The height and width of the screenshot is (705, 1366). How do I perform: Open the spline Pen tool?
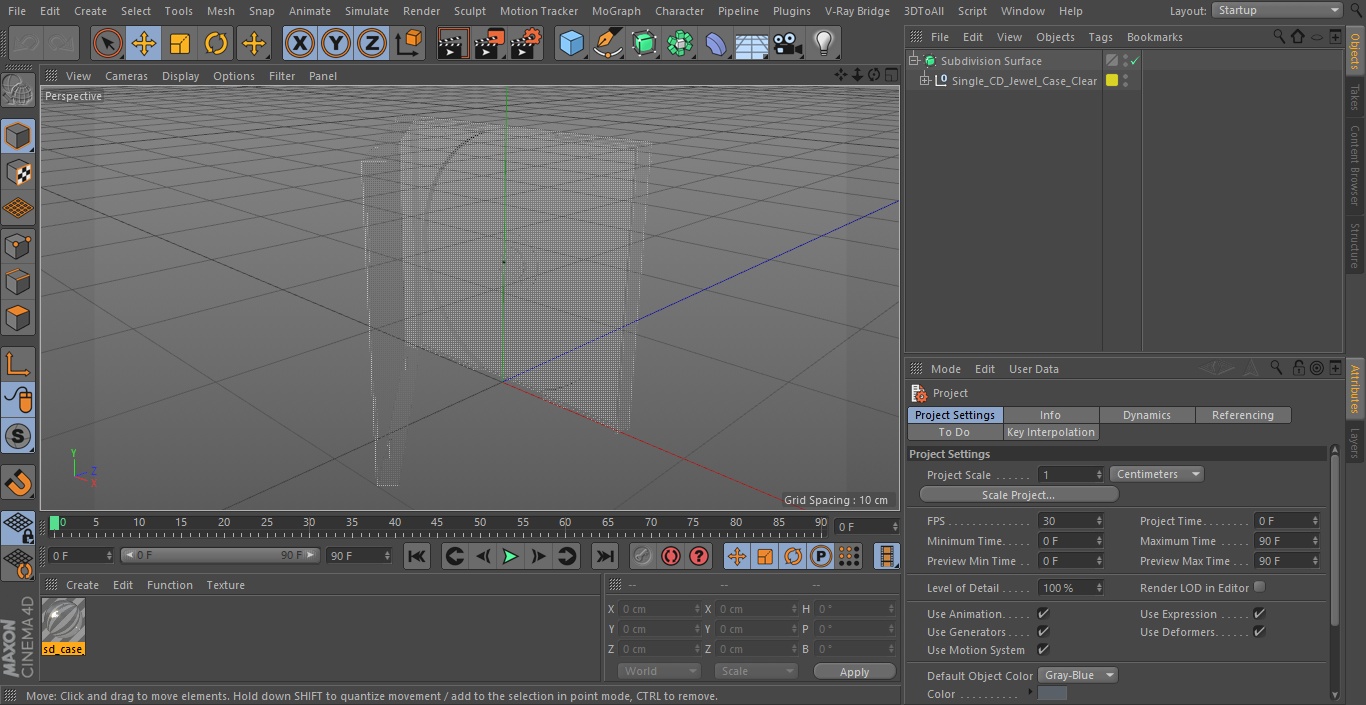tap(607, 43)
